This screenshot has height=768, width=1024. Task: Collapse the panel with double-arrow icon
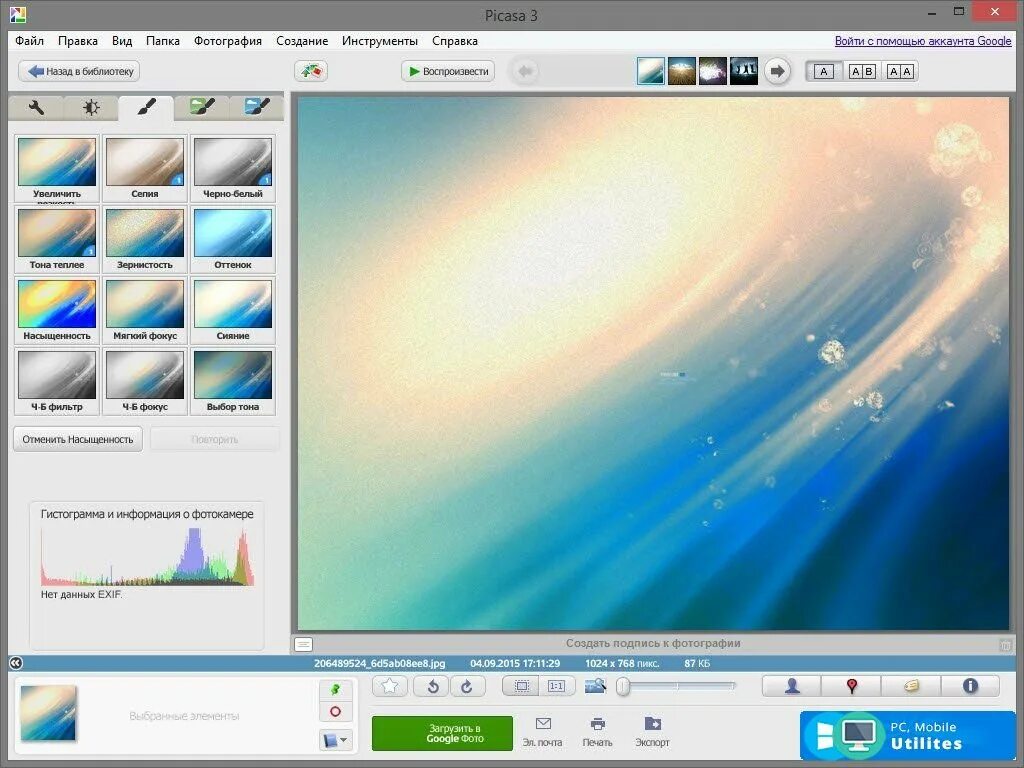[x=16, y=663]
